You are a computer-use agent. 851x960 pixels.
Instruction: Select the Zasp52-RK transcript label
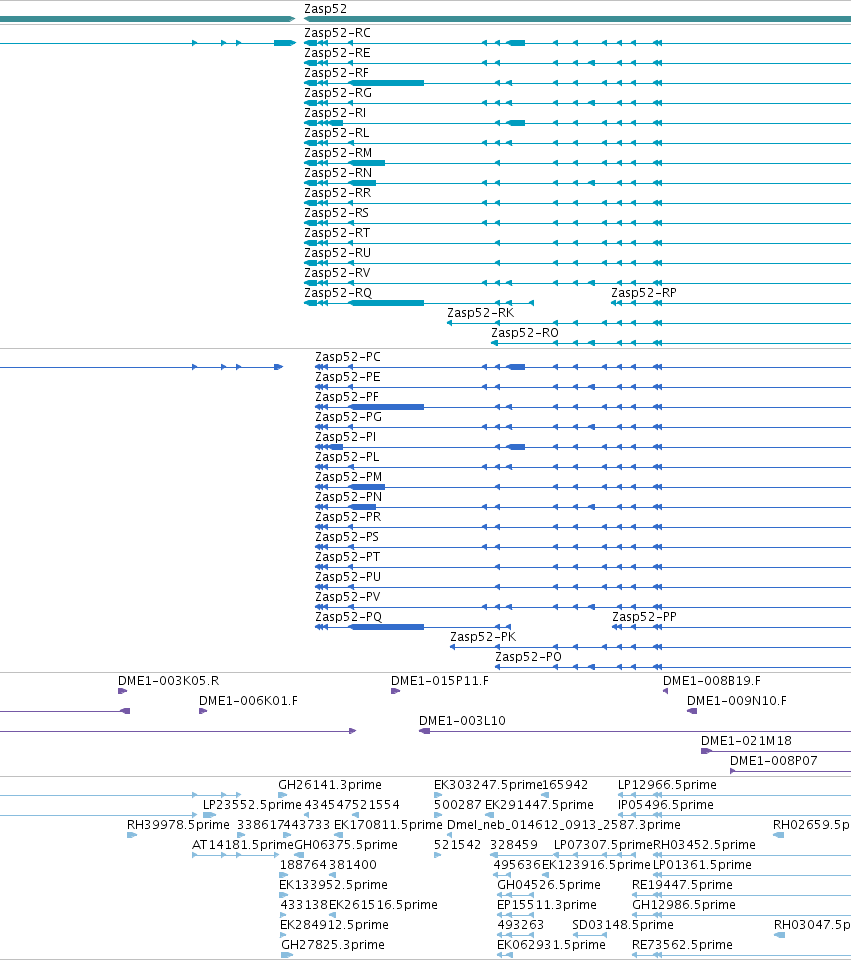(x=481, y=313)
